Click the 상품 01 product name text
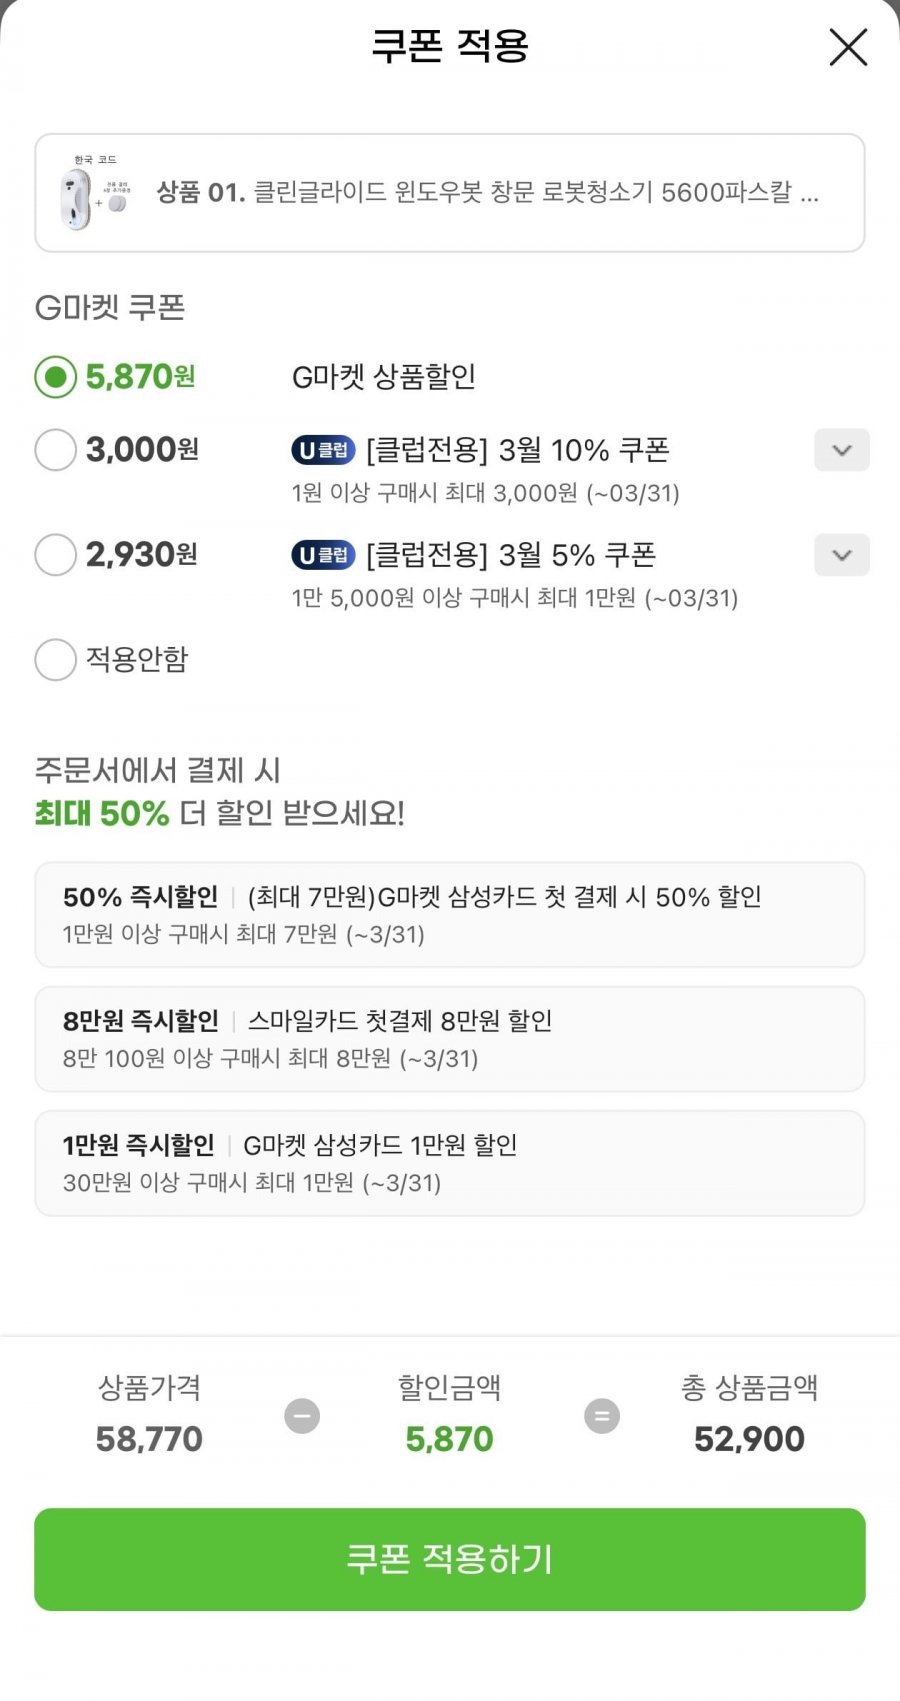Screen dimensions: 900x1701 [x=488, y=192]
